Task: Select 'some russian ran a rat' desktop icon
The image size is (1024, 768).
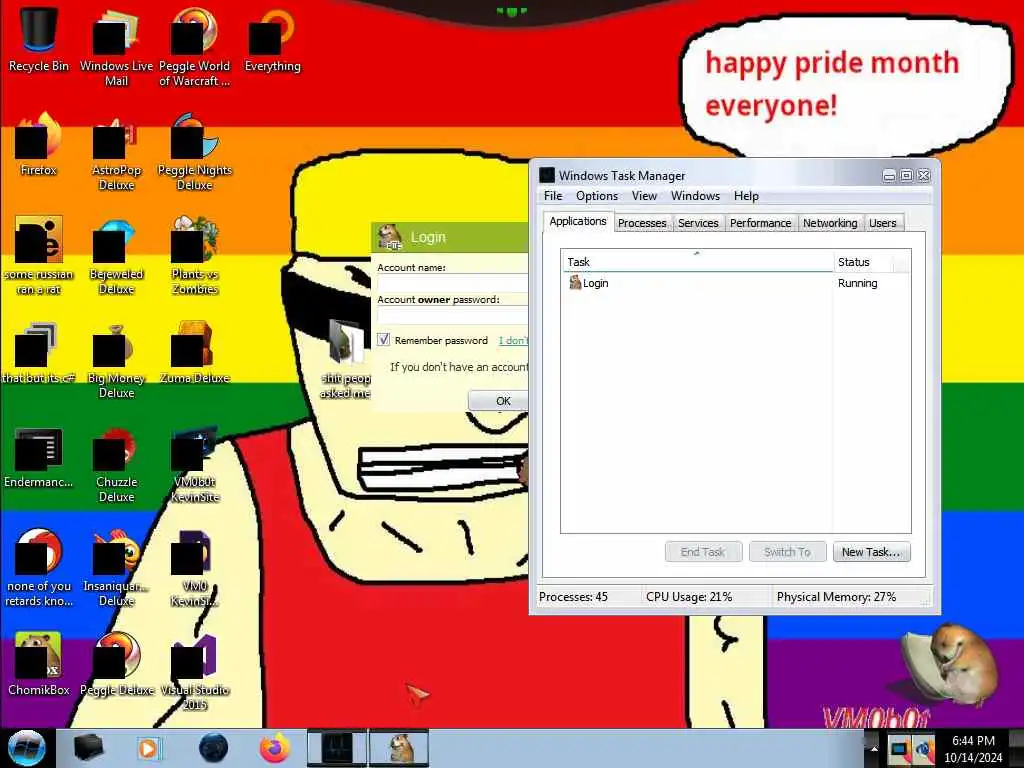Action: click(x=39, y=255)
